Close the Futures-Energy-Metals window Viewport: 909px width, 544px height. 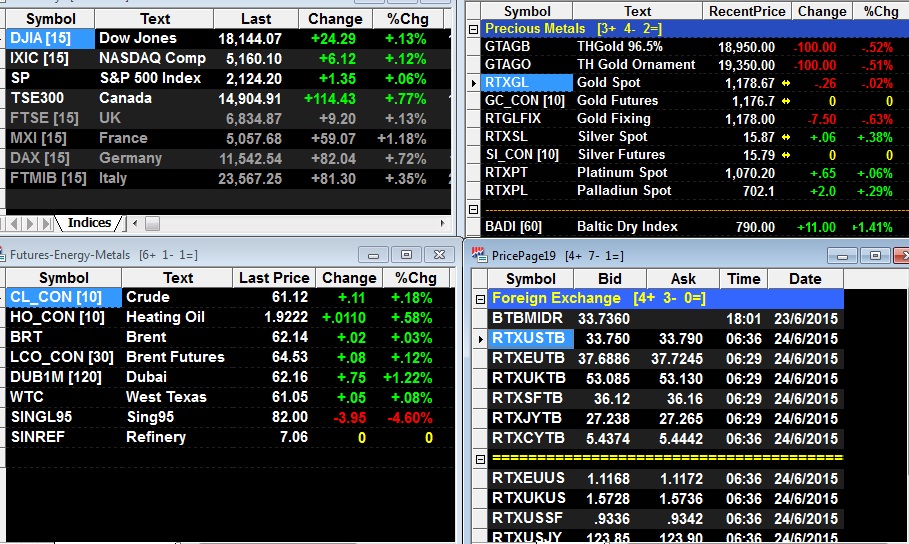pyautogui.click(x=440, y=255)
